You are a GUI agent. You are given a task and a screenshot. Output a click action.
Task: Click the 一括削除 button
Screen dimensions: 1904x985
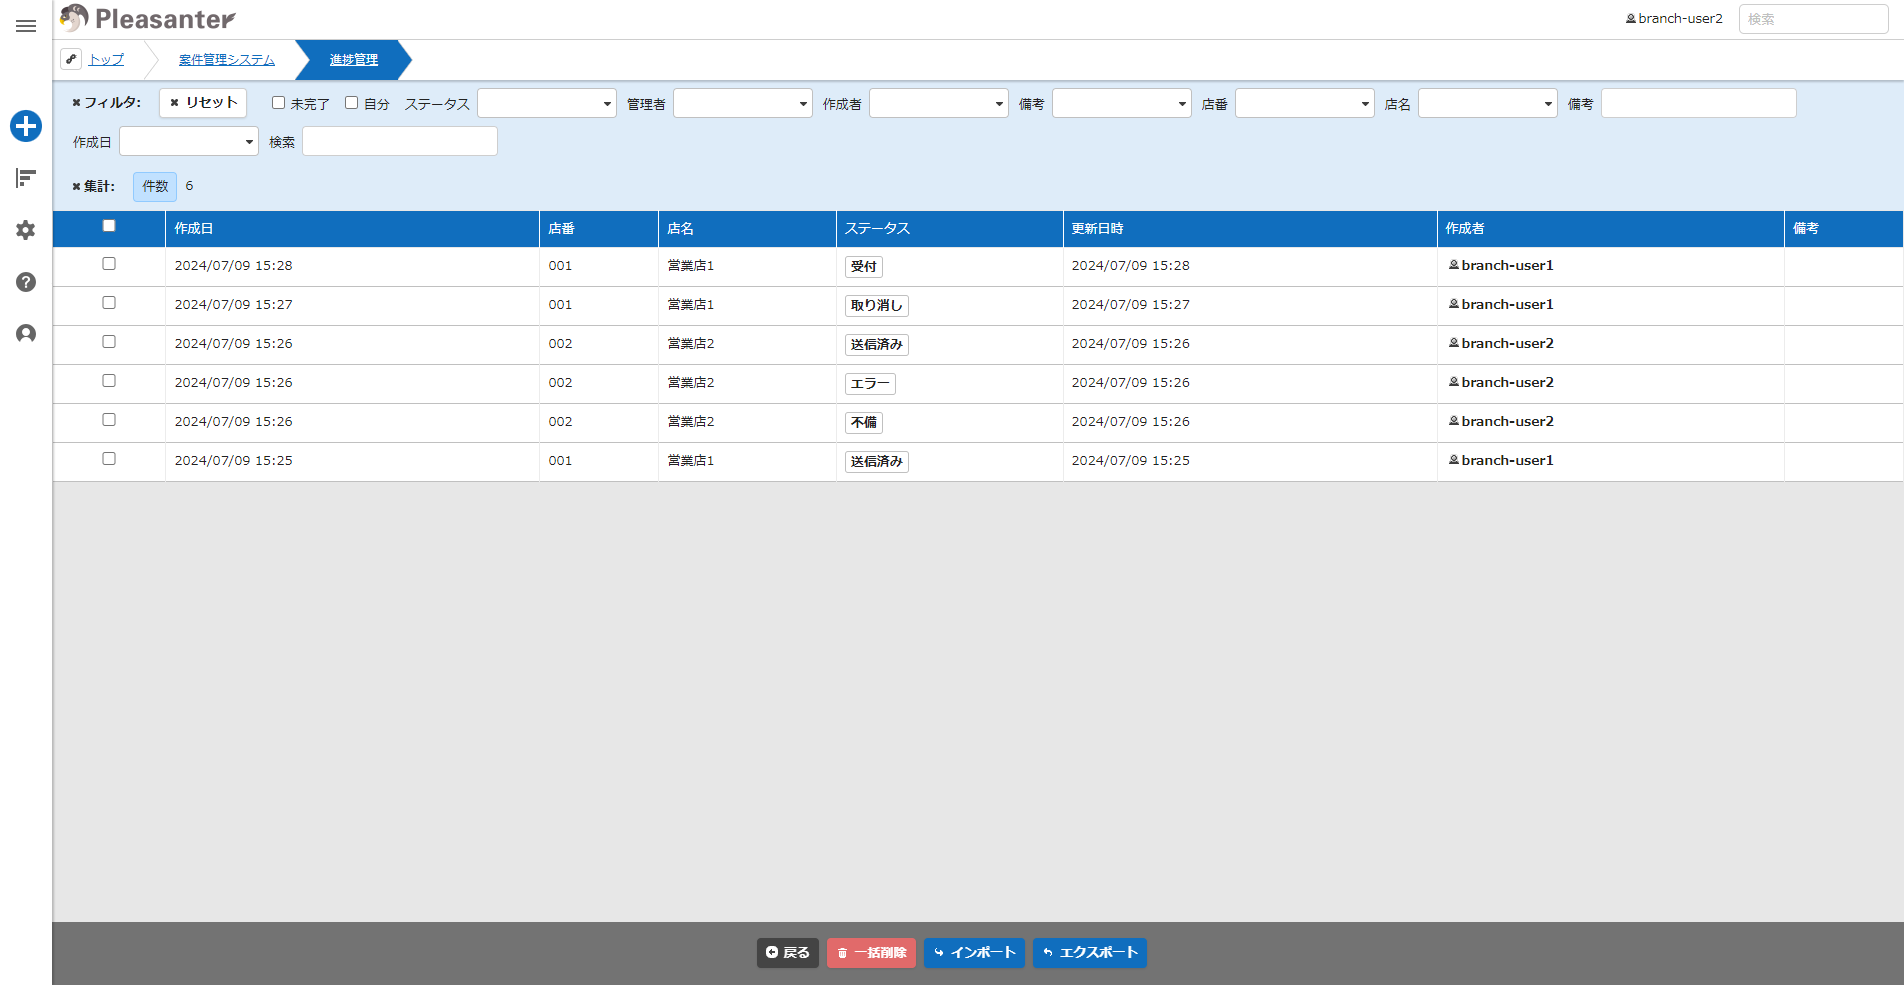tap(871, 953)
